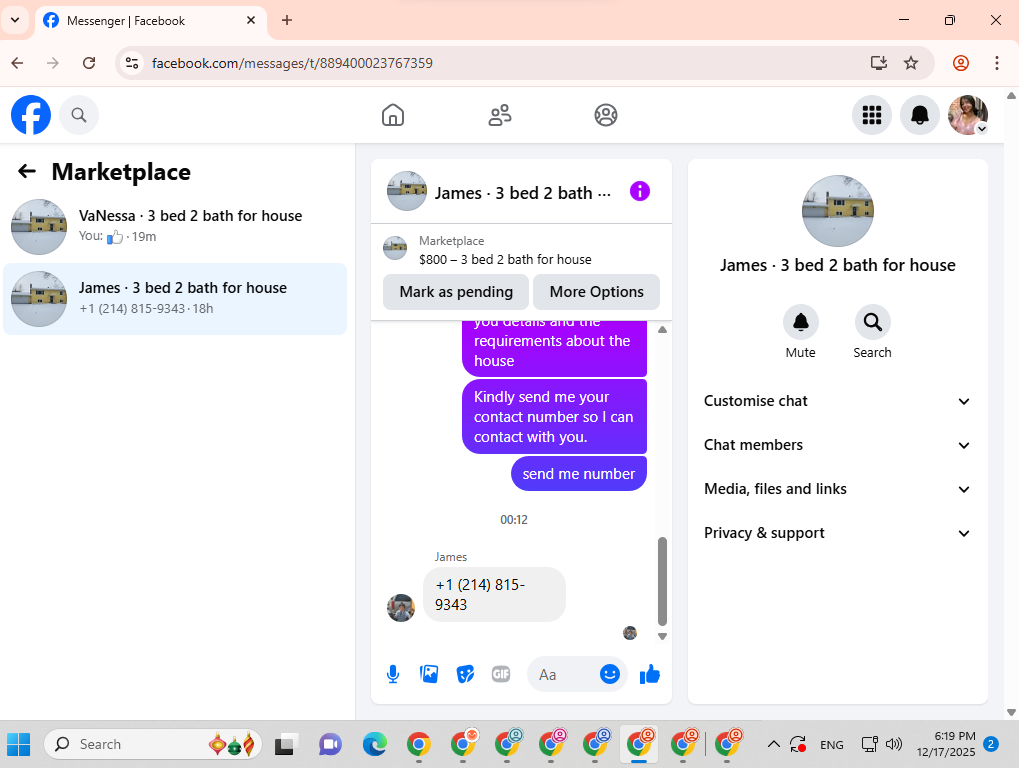1019x768 pixels.
Task: Open the emoji picker smiley face
Action: click(x=610, y=674)
